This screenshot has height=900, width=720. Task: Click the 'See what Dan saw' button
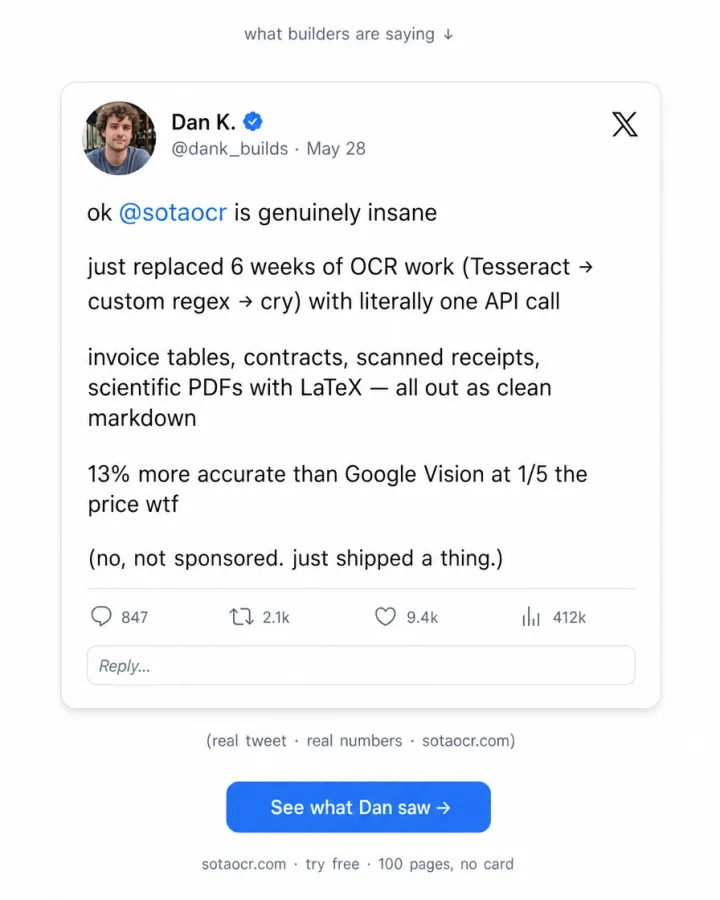click(358, 807)
